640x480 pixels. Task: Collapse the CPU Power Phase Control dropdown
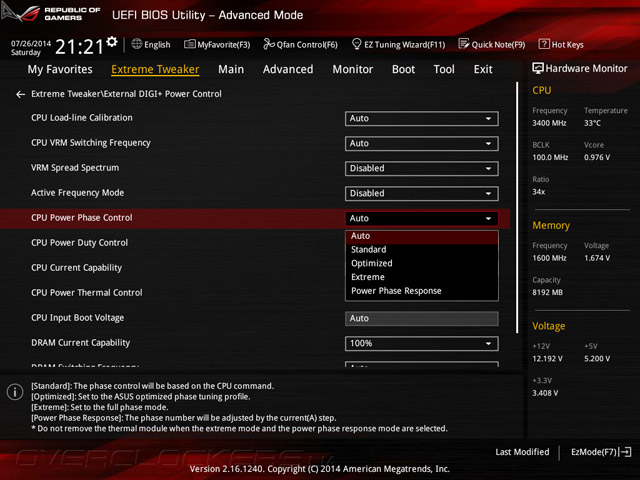click(x=422, y=218)
